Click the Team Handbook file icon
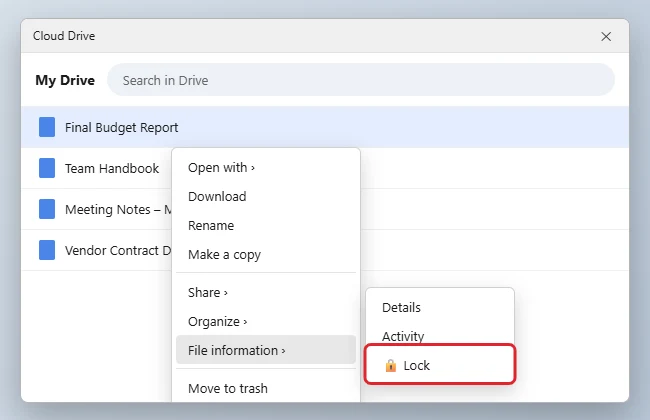The height and width of the screenshot is (420, 650). tap(47, 168)
